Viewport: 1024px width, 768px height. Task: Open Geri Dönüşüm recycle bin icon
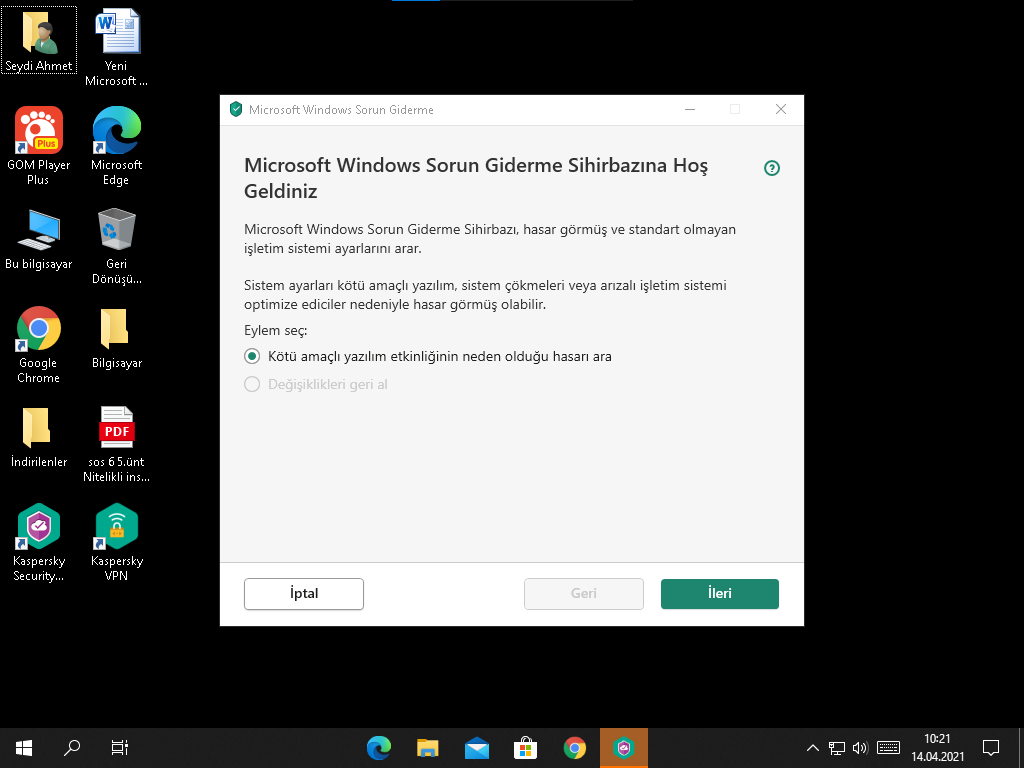click(116, 246)
